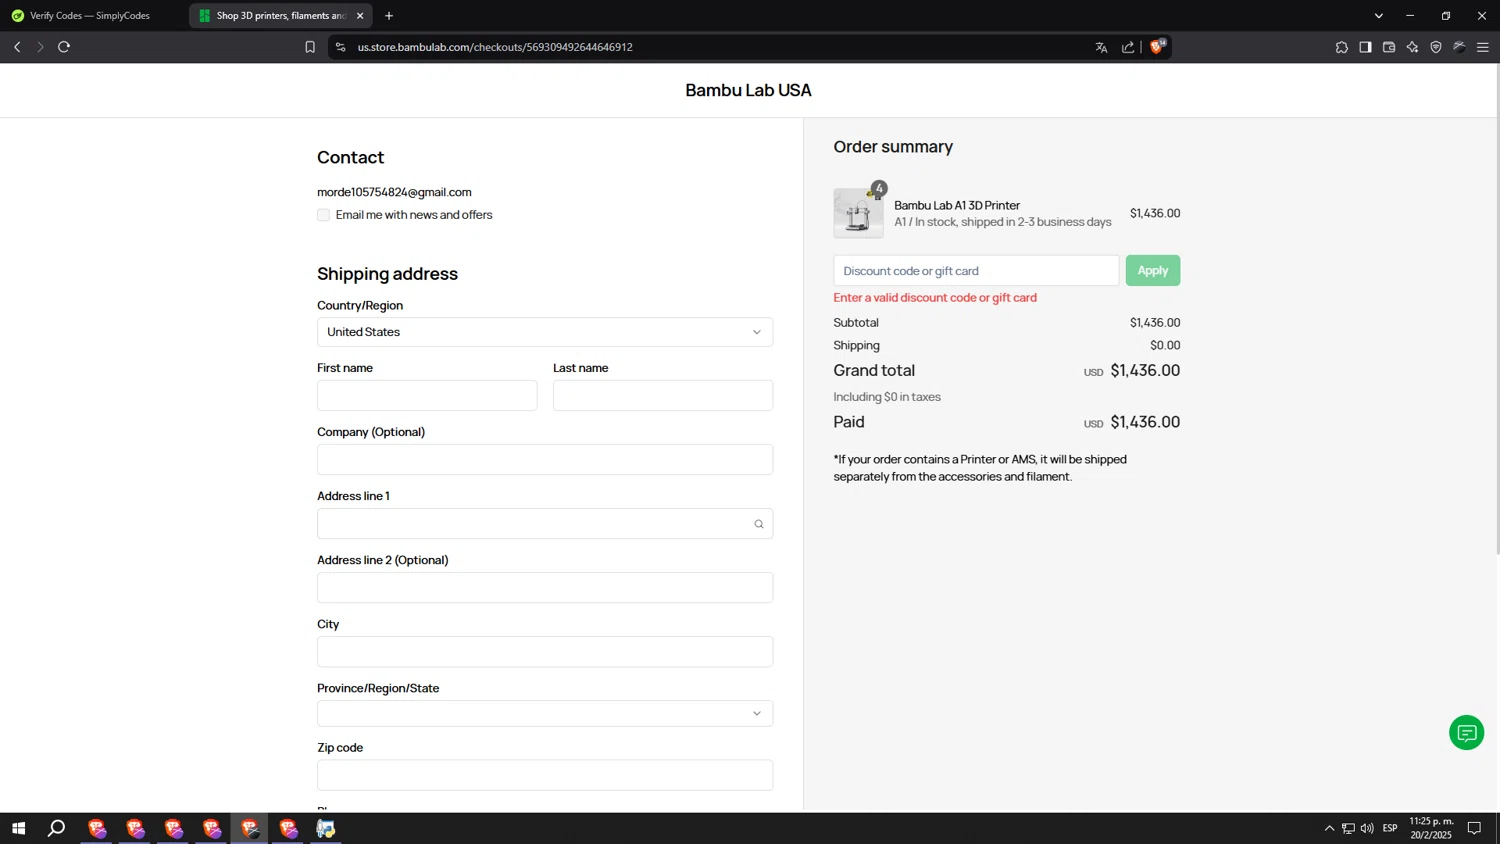Click the Bambu Lab USA store title
Screen dimensions: 1500x844
coord(748,90)
